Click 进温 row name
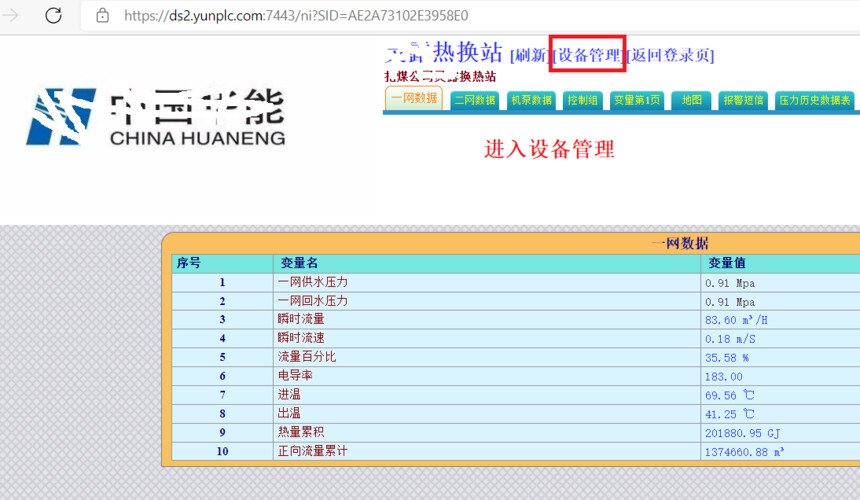The image size is (860, 500). pos(289,395)
